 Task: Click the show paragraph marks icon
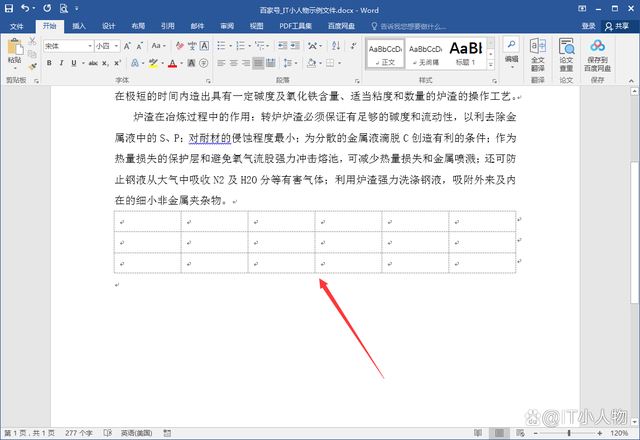pyautogui.click(x=353, y=46)
